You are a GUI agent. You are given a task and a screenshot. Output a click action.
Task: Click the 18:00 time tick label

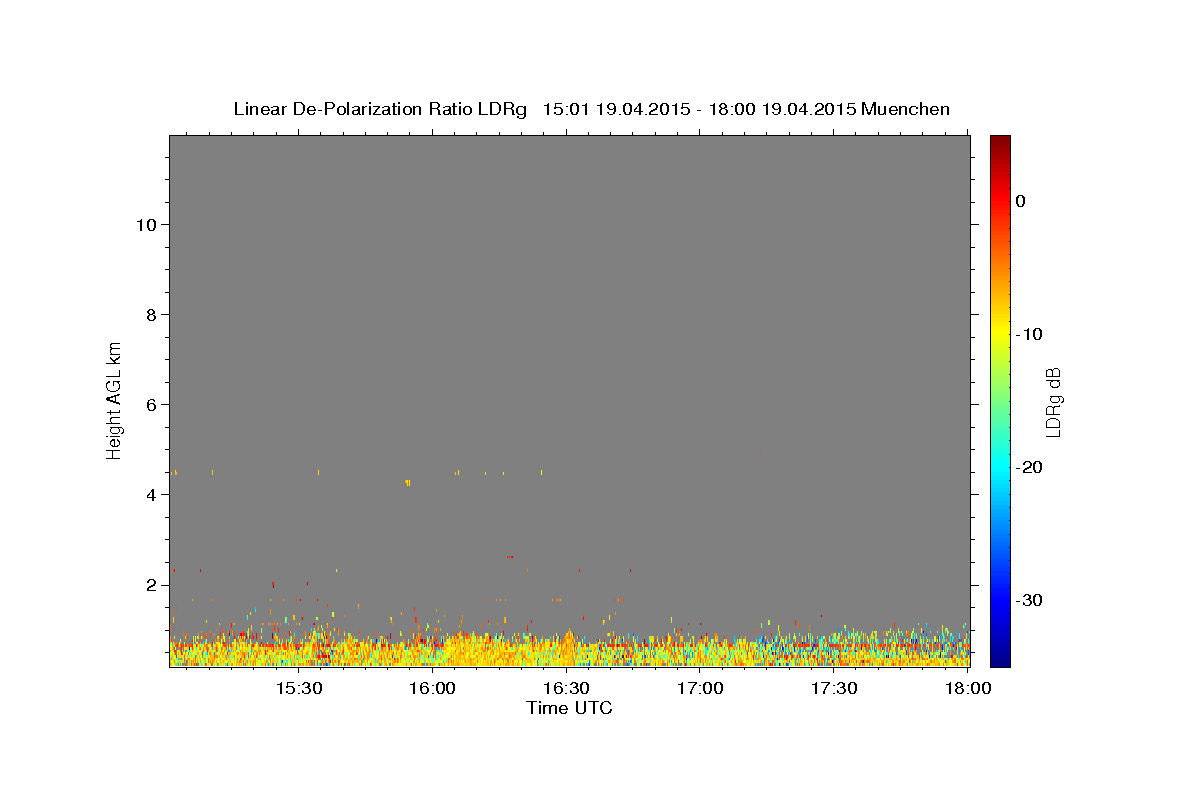click(967, 688)
